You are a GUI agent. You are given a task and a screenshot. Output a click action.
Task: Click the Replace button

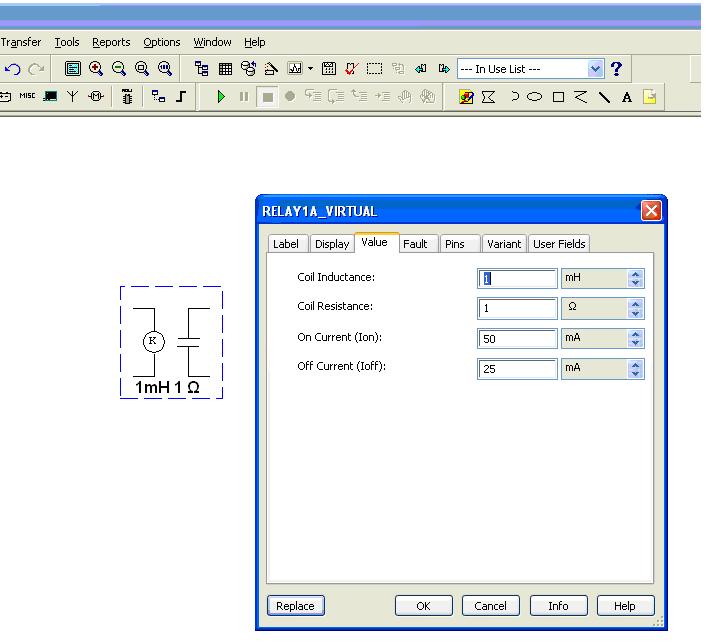coord(296,606)
